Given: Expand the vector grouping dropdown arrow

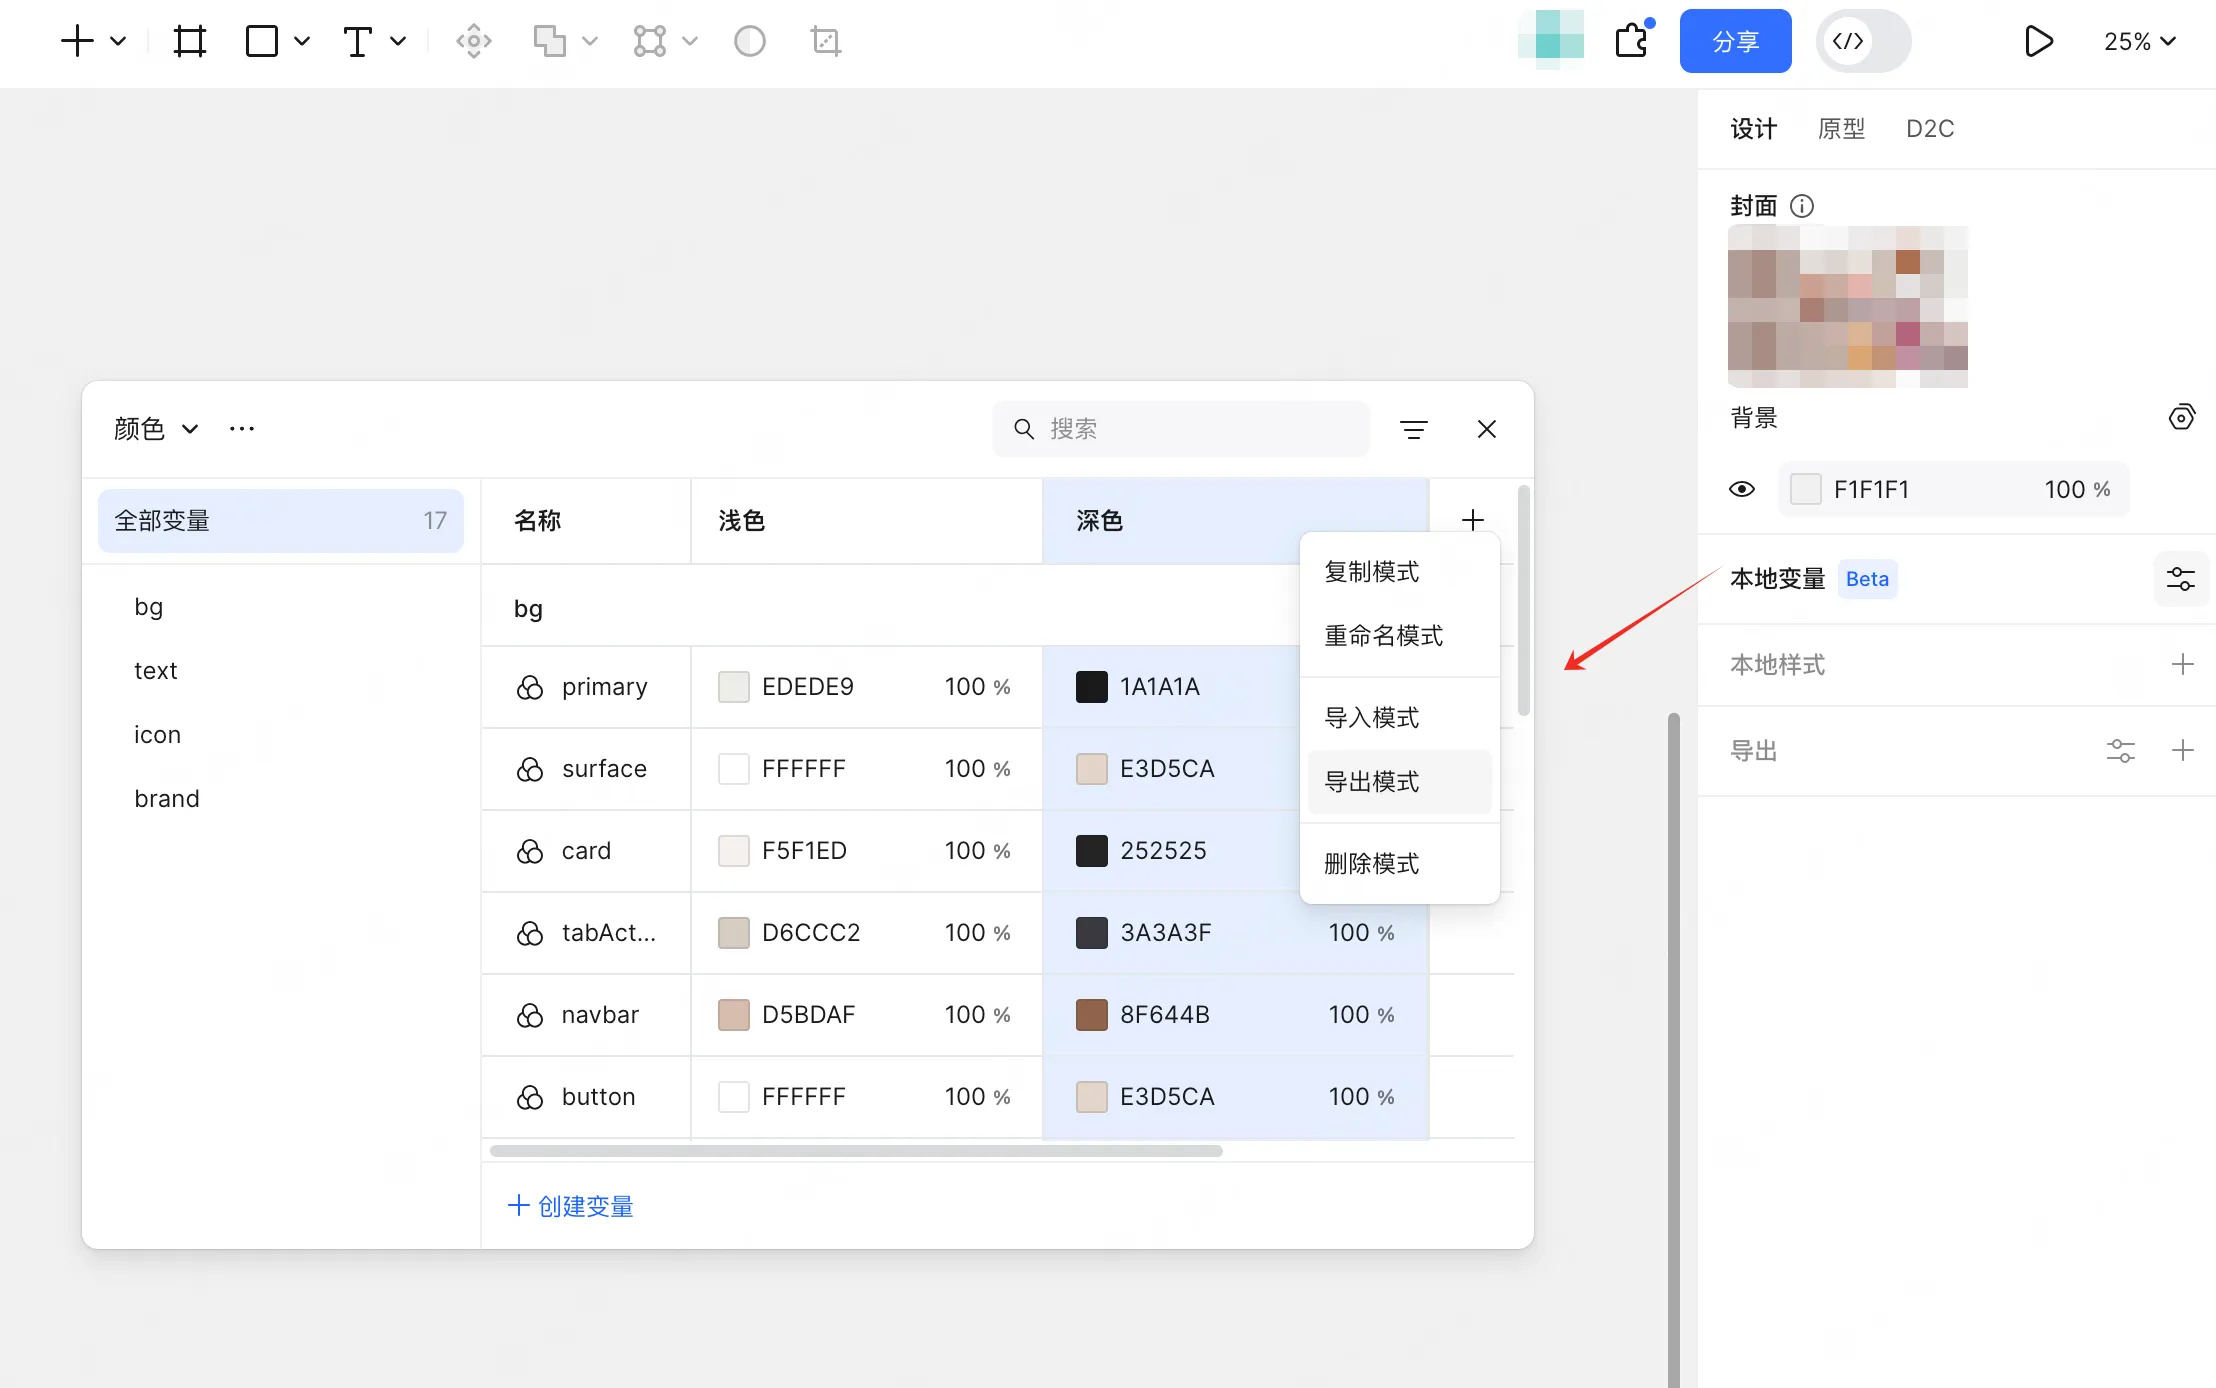Looking at the screenshot, I should tap(690, 41).
